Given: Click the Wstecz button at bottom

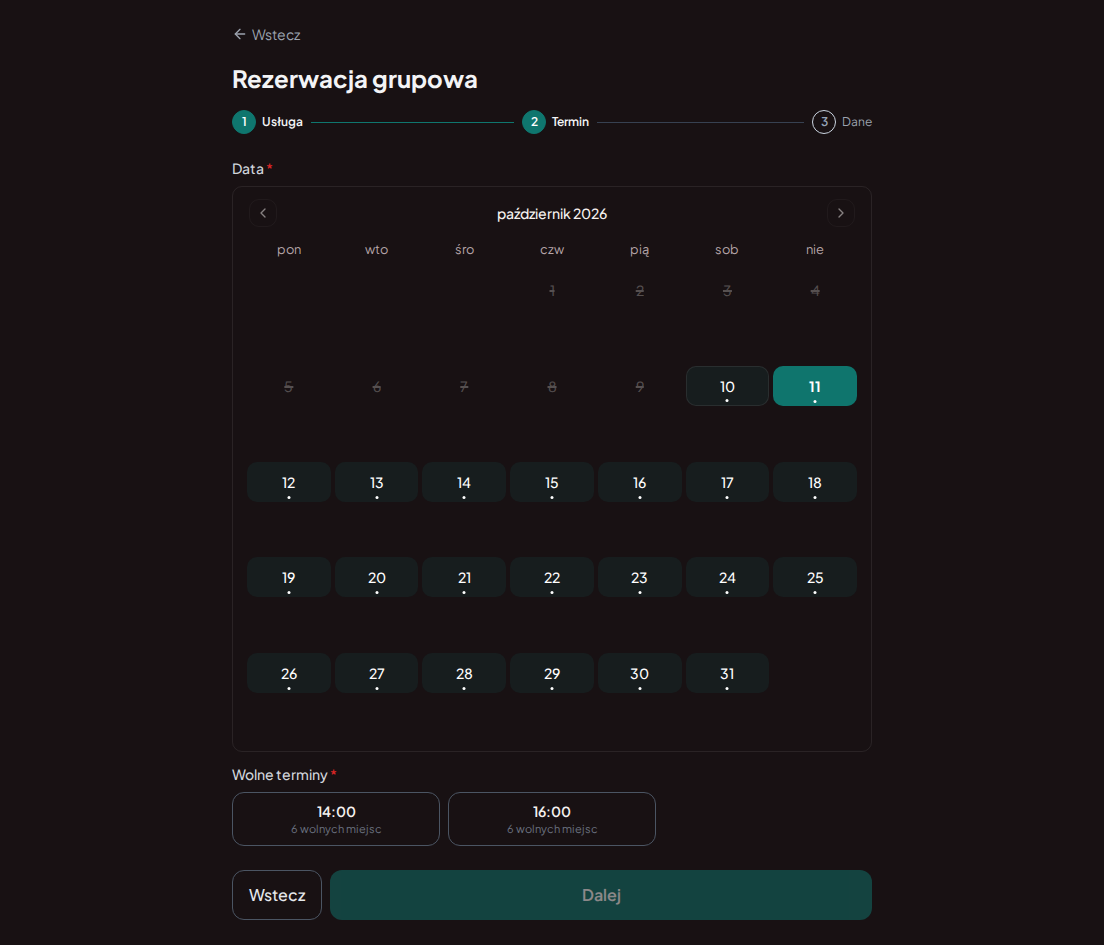Looking at the screenshot, I should tap(277, 895).
